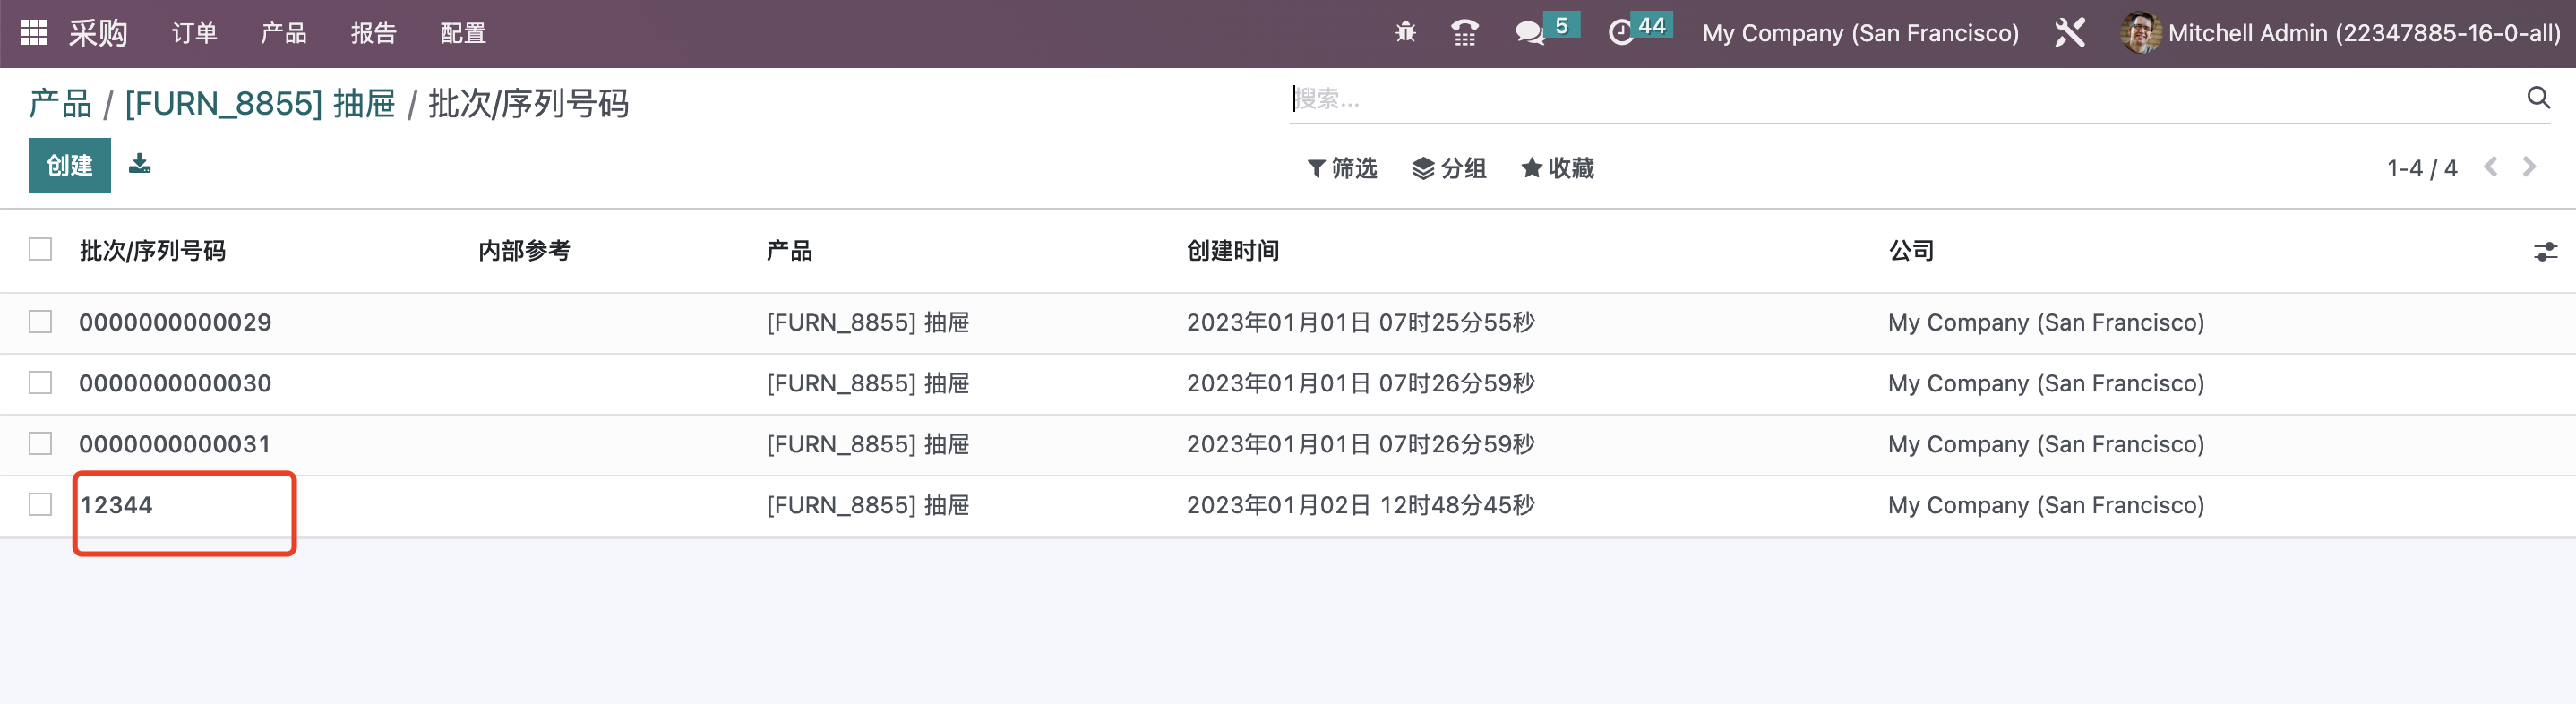The width and height of the screenshot is (2576, 704).
Task: Click the 创建 button
Action: coord(69,165)
